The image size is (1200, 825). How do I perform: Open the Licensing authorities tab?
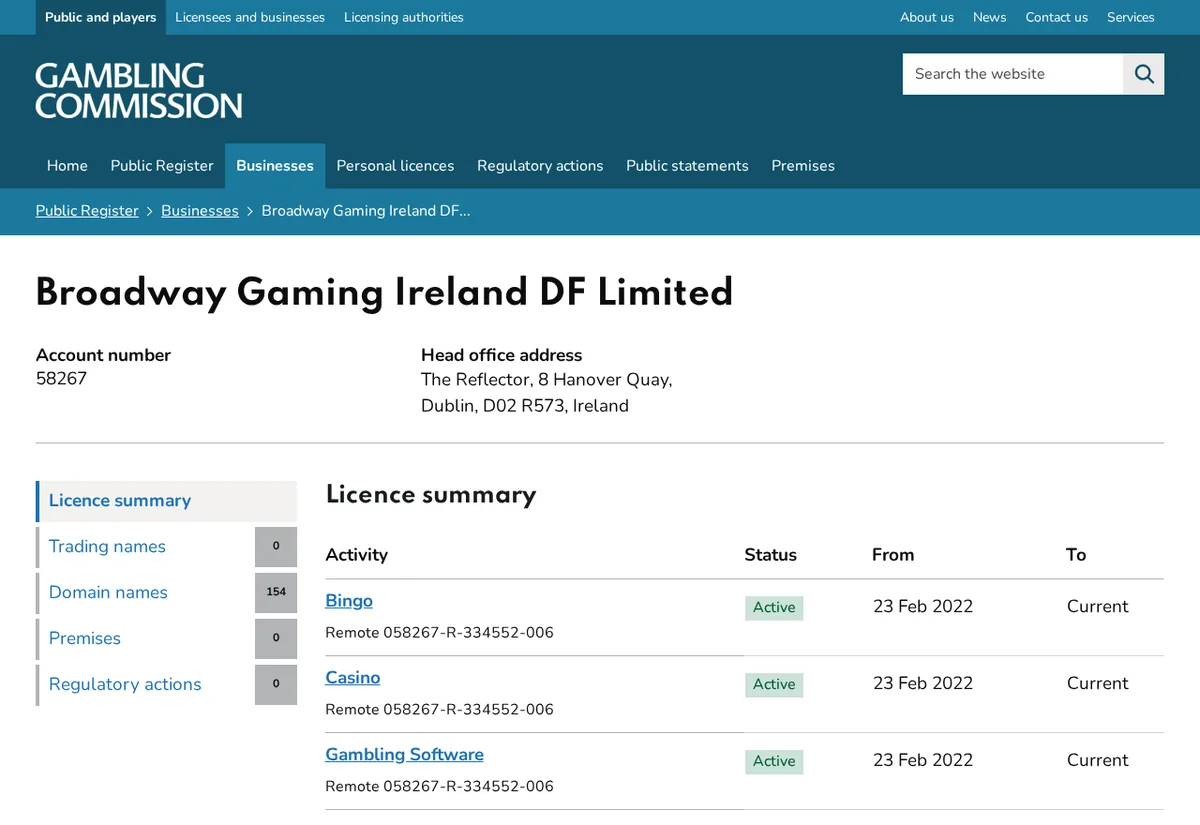tap(404, 17)
